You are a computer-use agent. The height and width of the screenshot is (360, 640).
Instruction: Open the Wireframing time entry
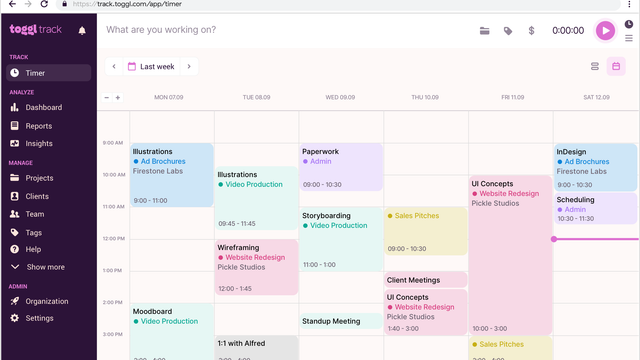[256, 267]
